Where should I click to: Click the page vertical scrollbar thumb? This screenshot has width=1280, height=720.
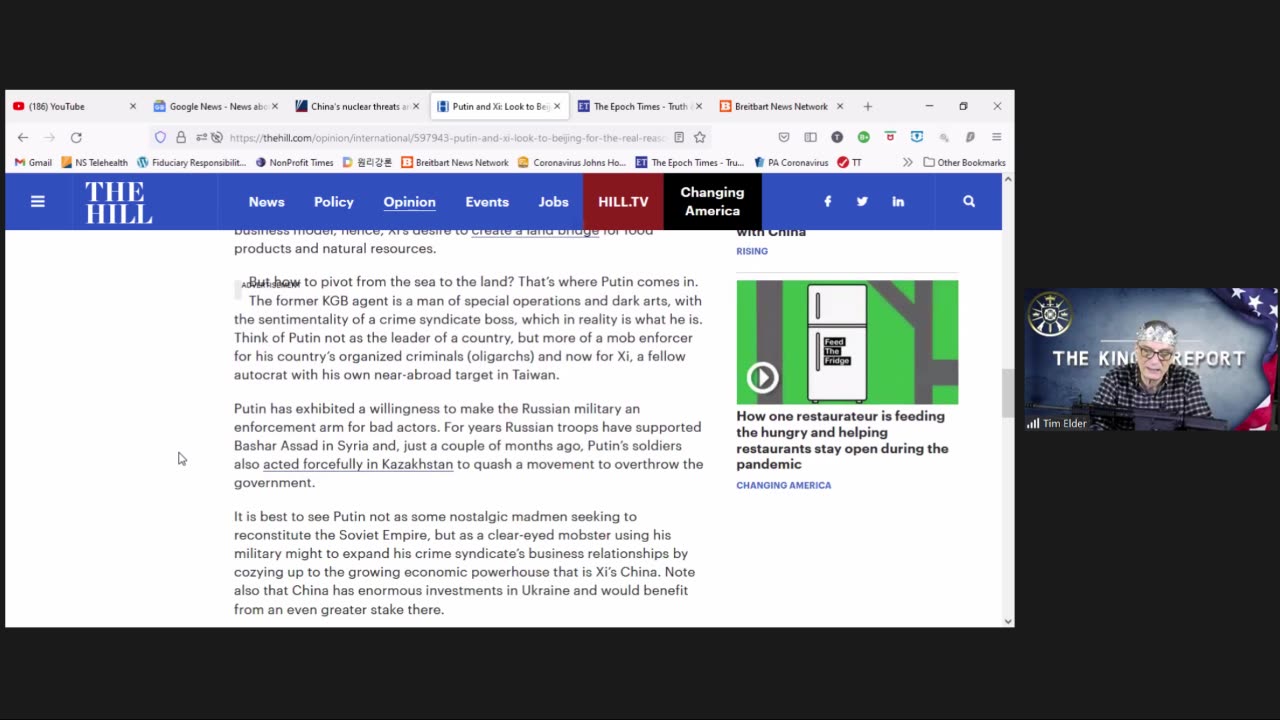[1008, 393]
